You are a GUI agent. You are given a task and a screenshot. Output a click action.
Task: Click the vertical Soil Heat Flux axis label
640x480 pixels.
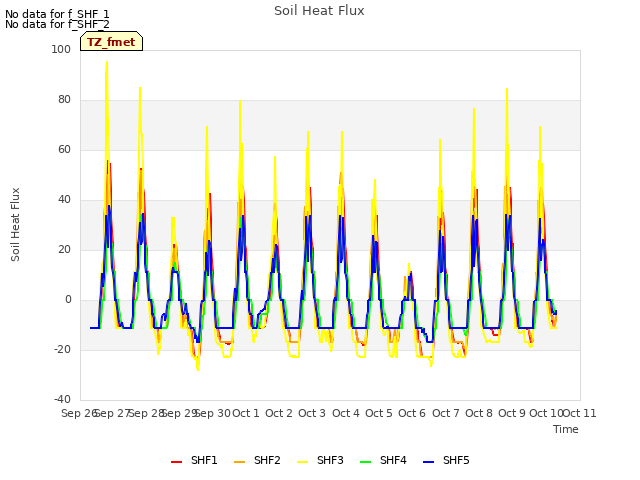[15, 224]
